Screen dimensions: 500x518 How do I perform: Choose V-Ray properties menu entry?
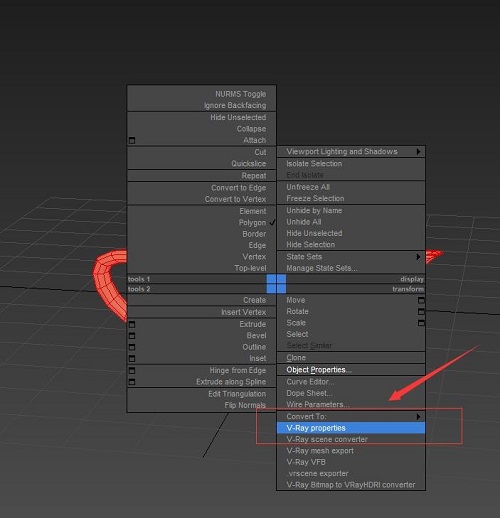coord(351,428)
